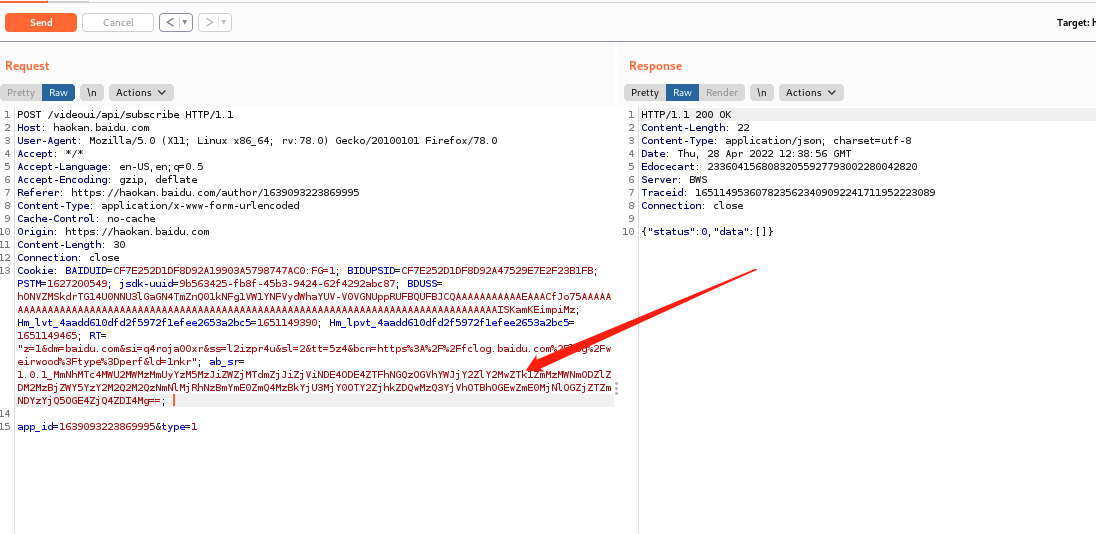The image size is (1096, 534).
Task: Switch Request view to Pretty tab
Action: click(21, 92)
